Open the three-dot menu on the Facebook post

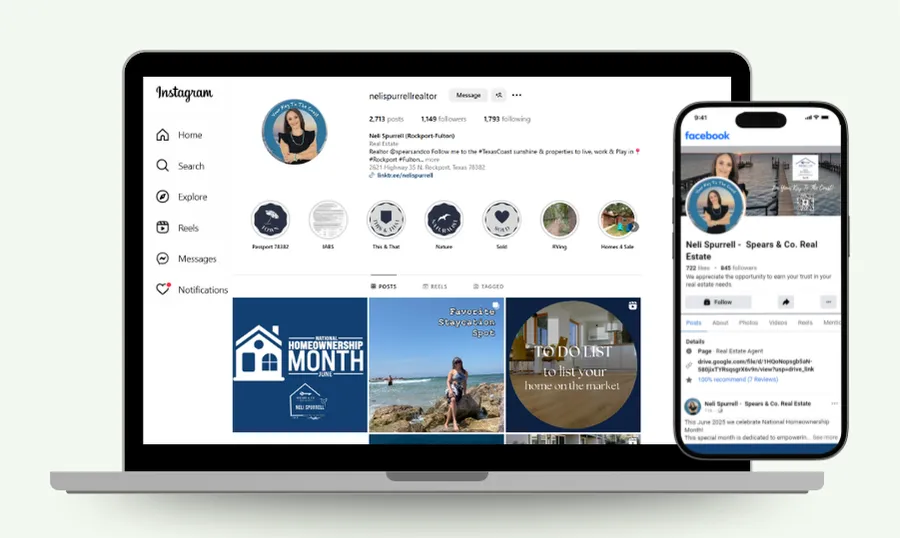(834, 404)
